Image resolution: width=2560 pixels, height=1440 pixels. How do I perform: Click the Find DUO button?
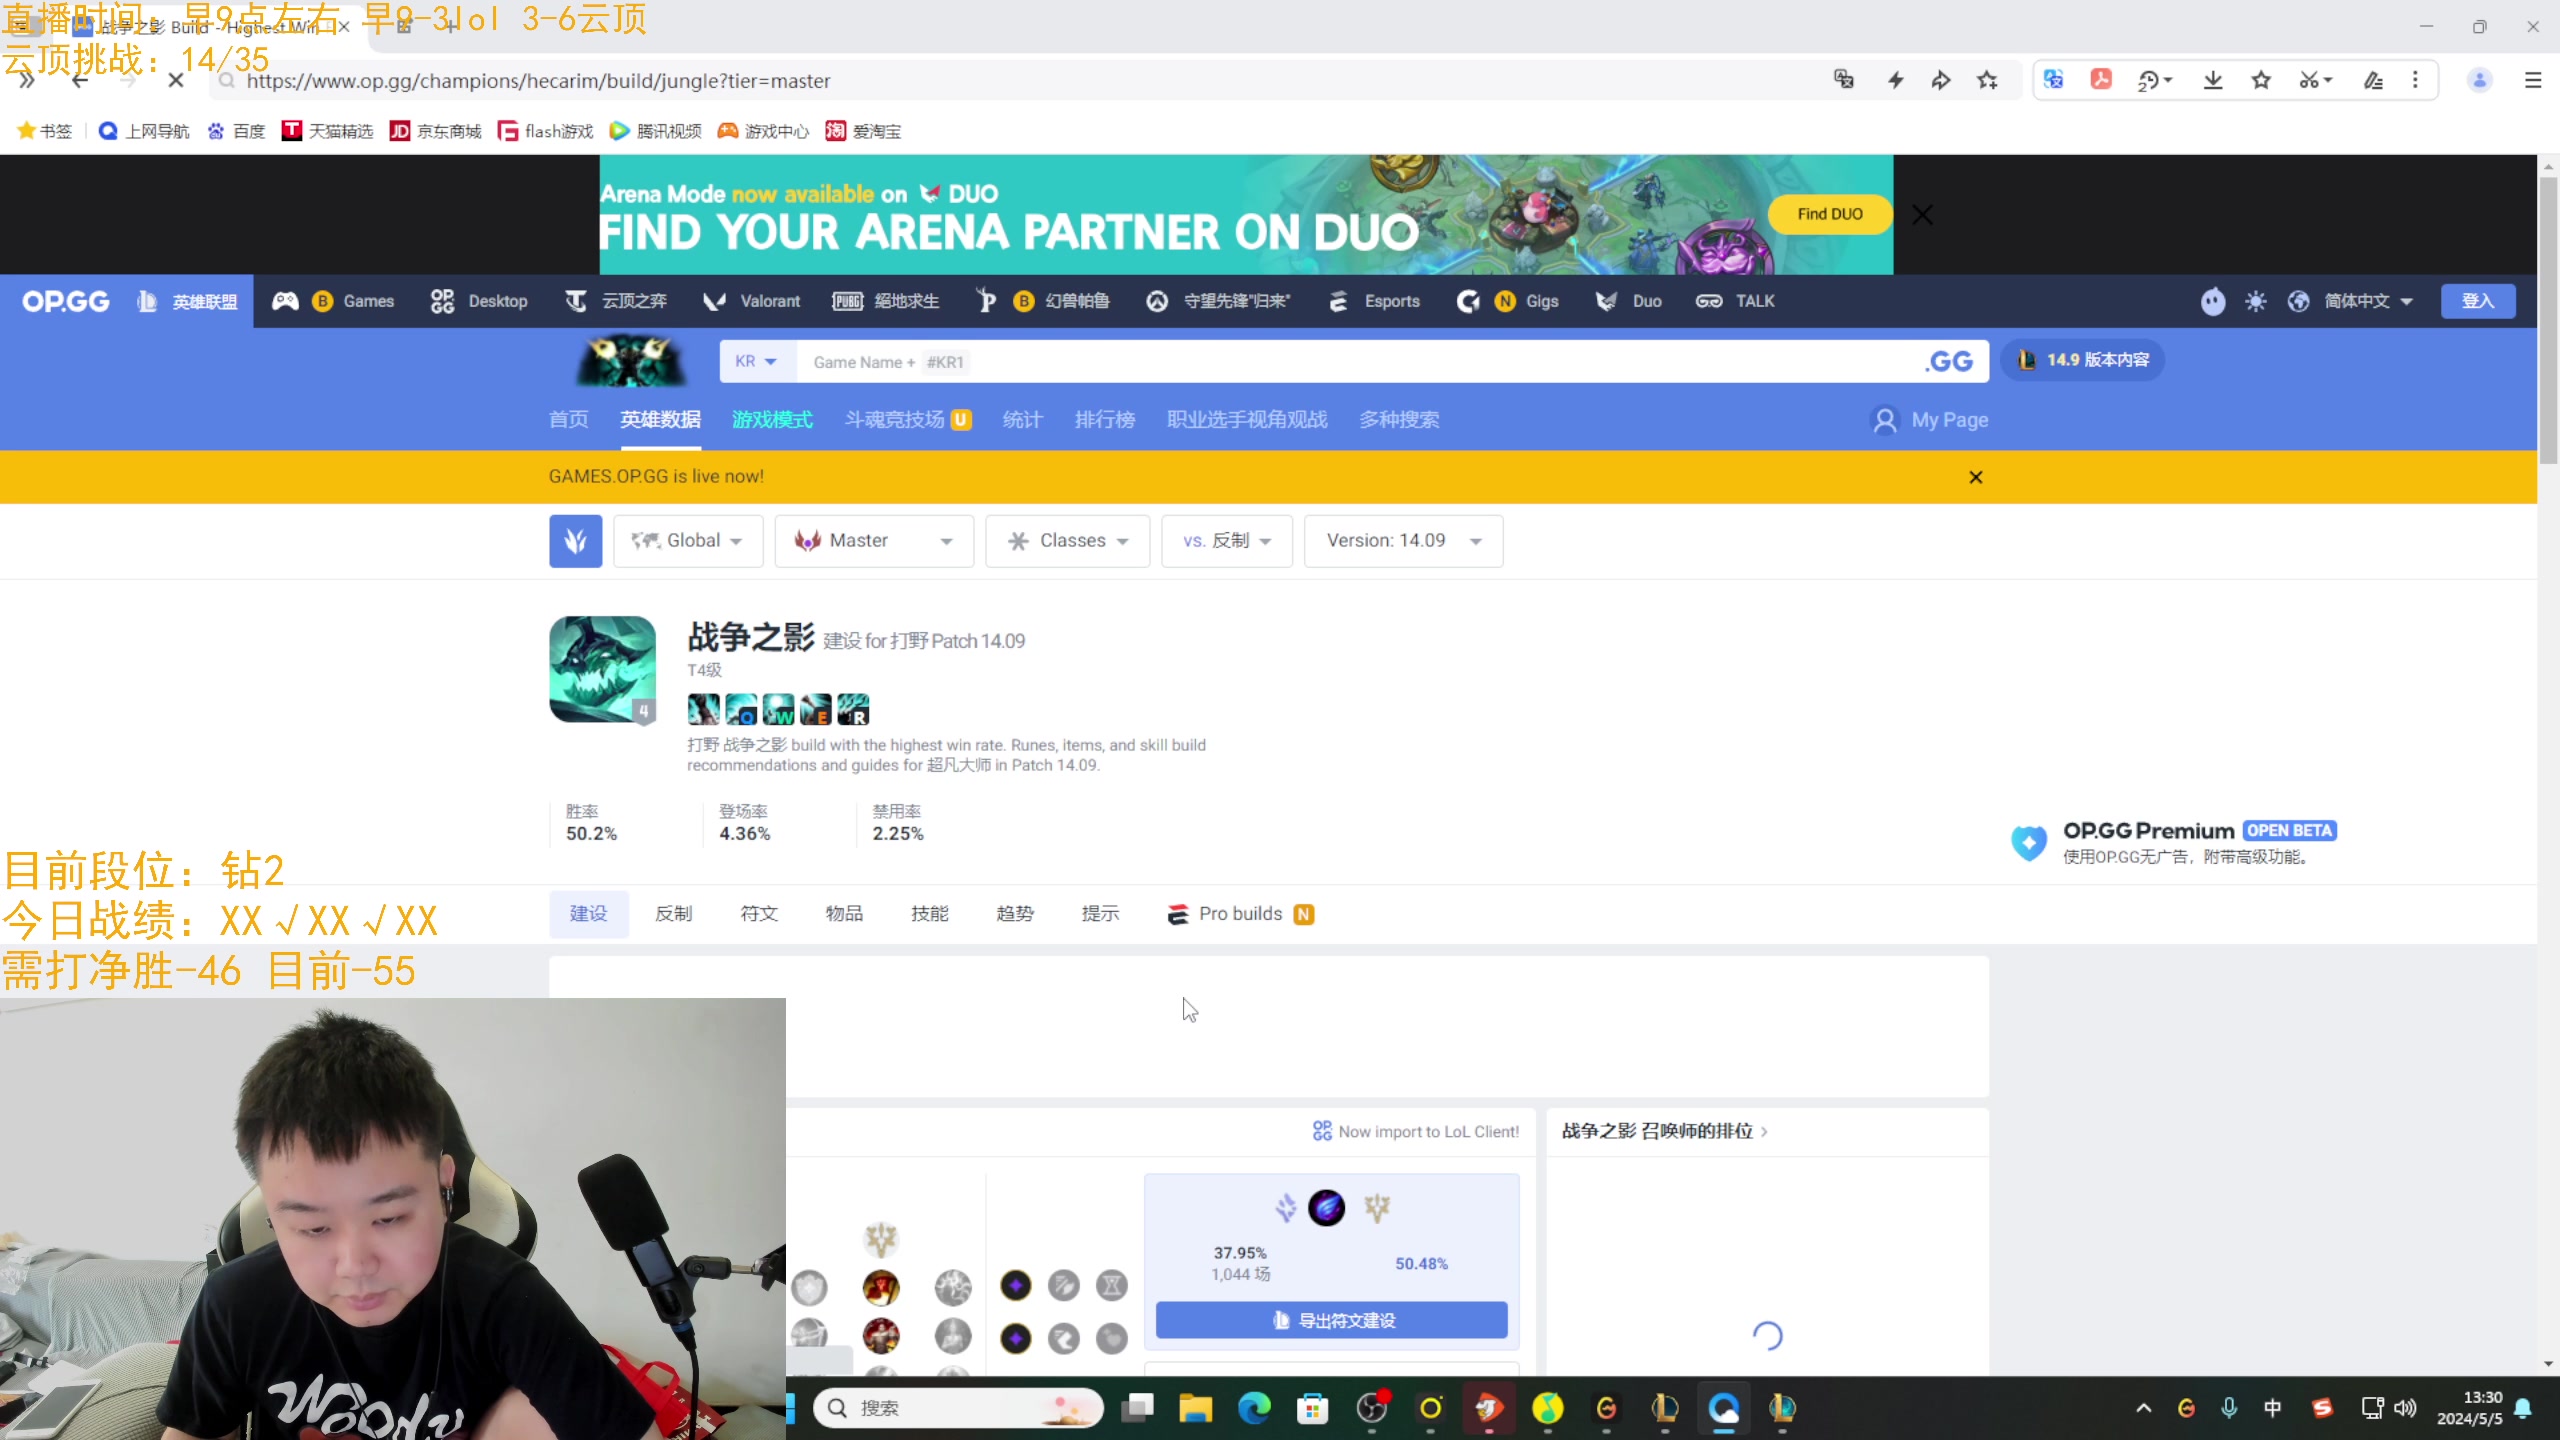pyautogui.click(x=1830, y=214)
